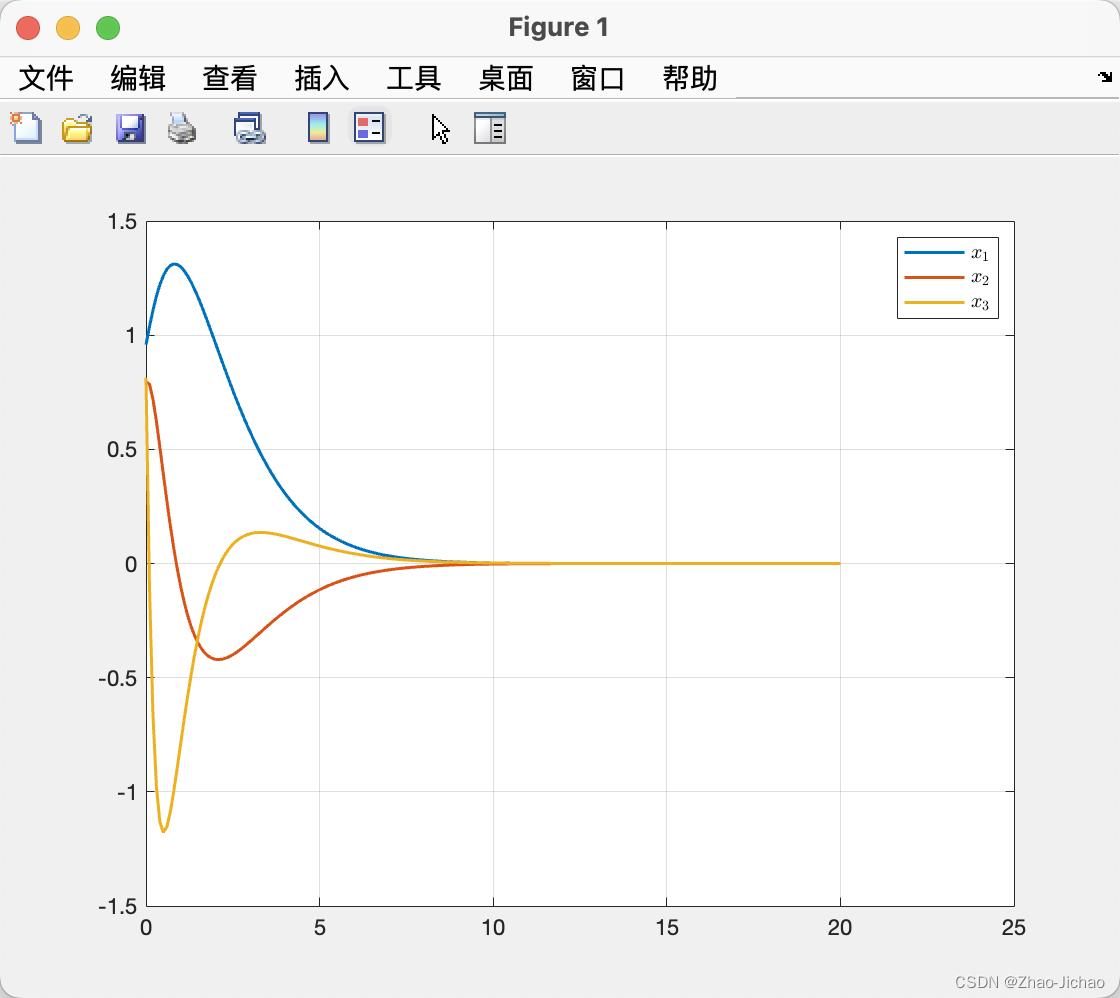Click the x-axis tick label 15
1120x998 pixels.
666,927
